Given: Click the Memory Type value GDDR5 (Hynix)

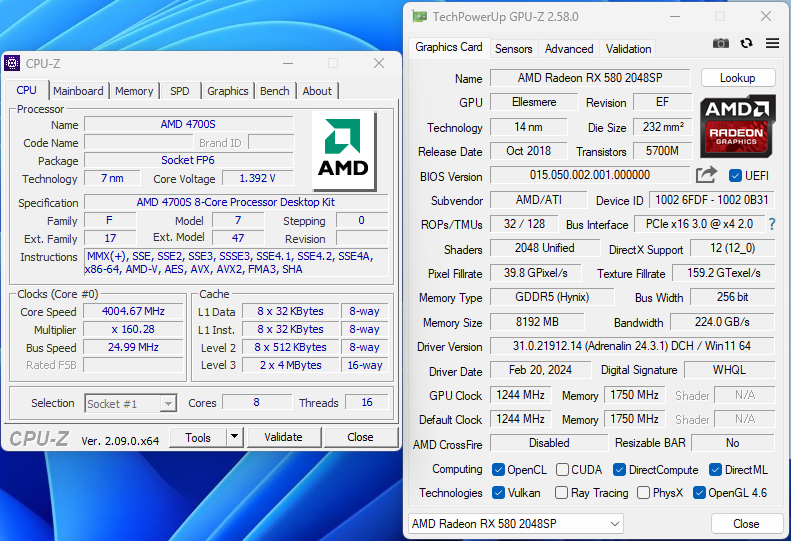Looking at the screenshot, I should point(552,297).
